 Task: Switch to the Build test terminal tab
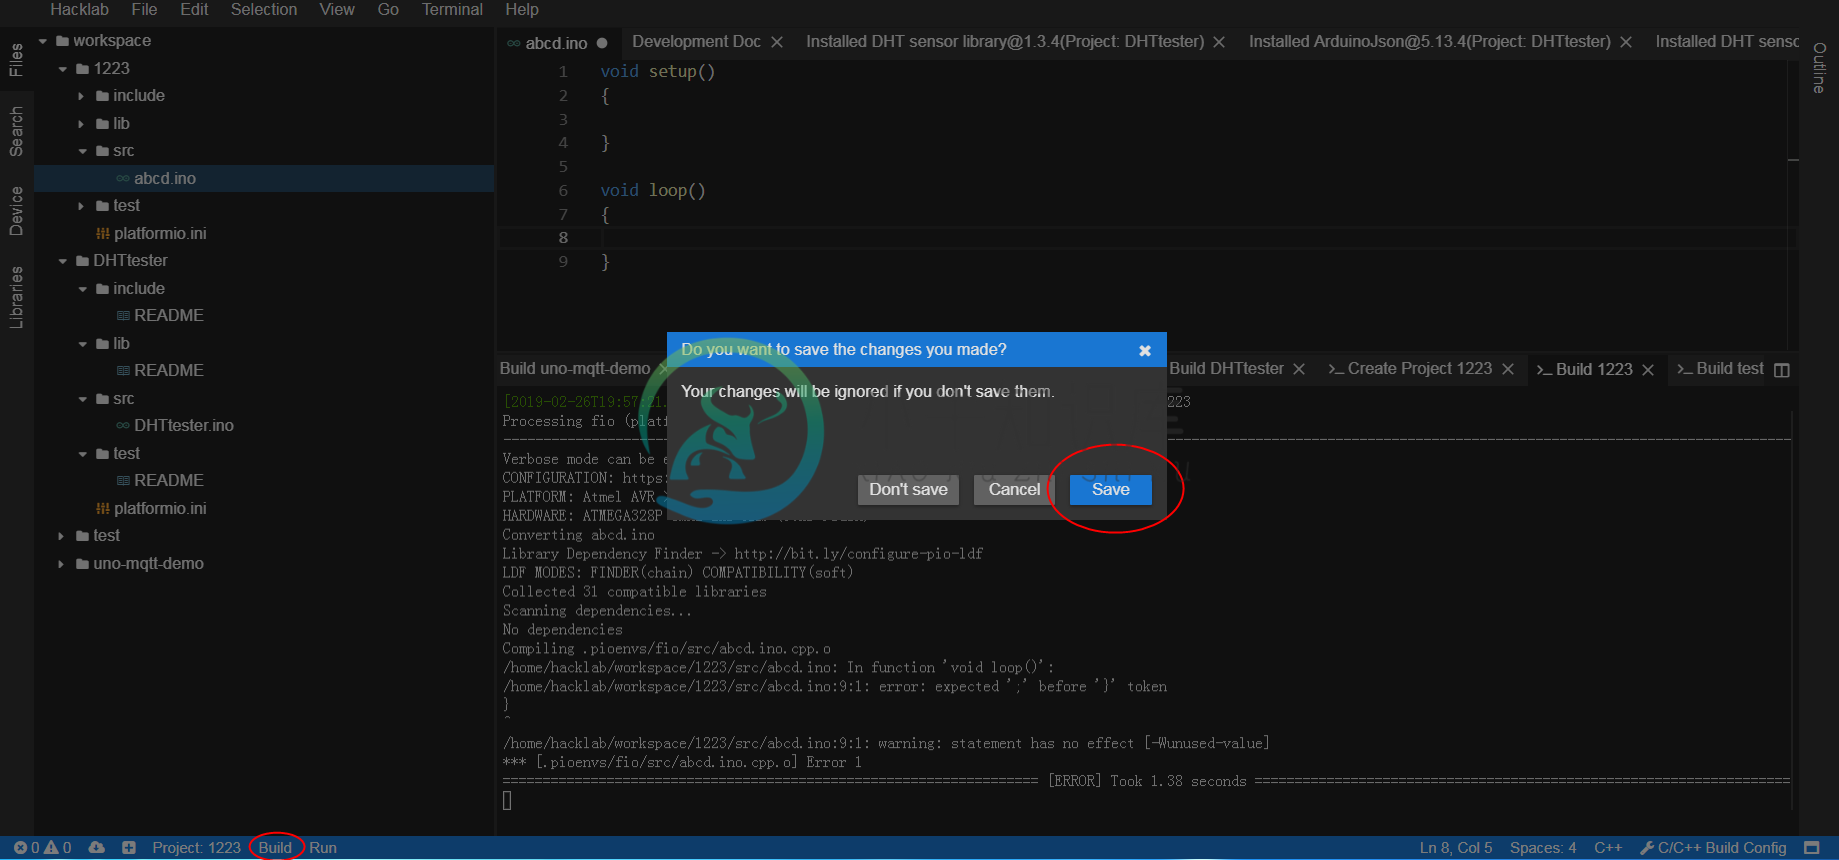(x=1721, y=369)
